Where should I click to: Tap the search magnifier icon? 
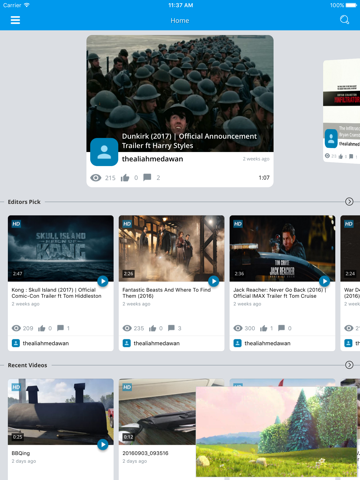[x=344, y=20]
